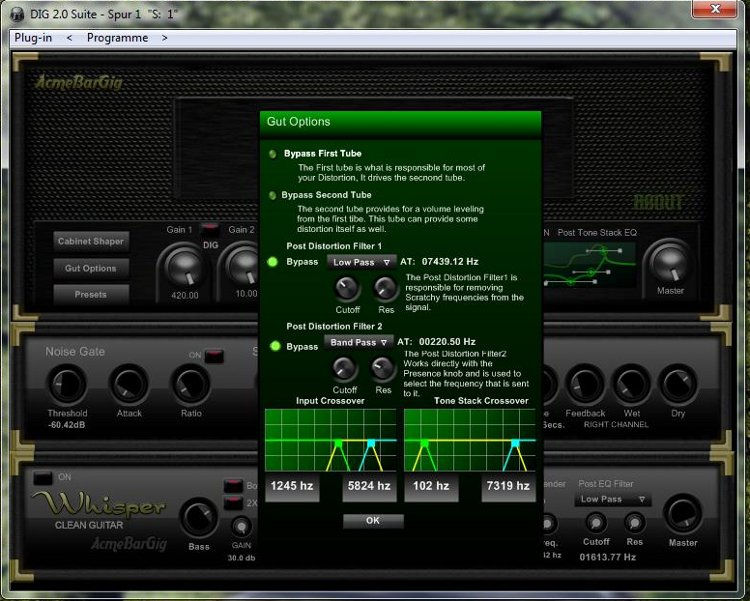
Task: Click the Filter 1 Cutoff knob
Action: click(346, 288)
